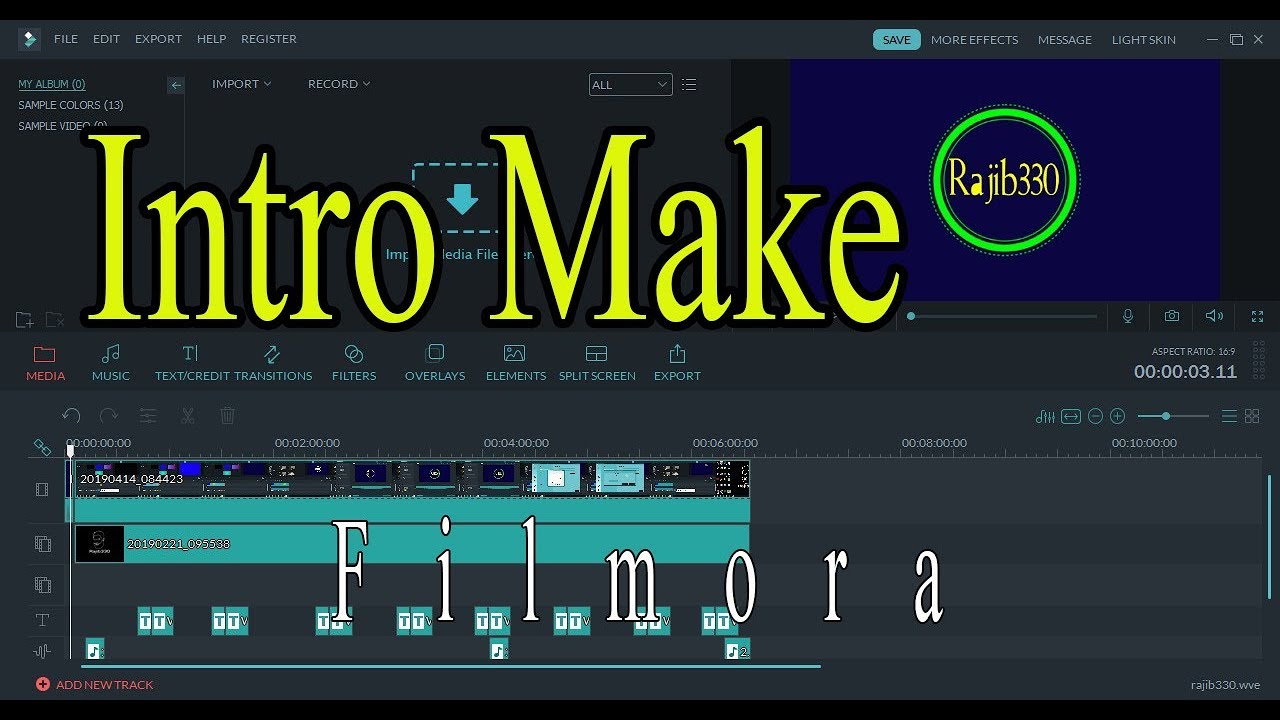
Task: Click the preview playback progress slider
Action: click(1003, 316)
